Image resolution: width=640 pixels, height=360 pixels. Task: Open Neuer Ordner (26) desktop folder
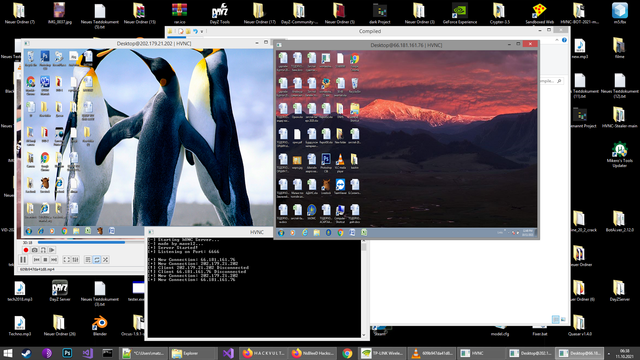pyautogui.click(x=60, y=325)
